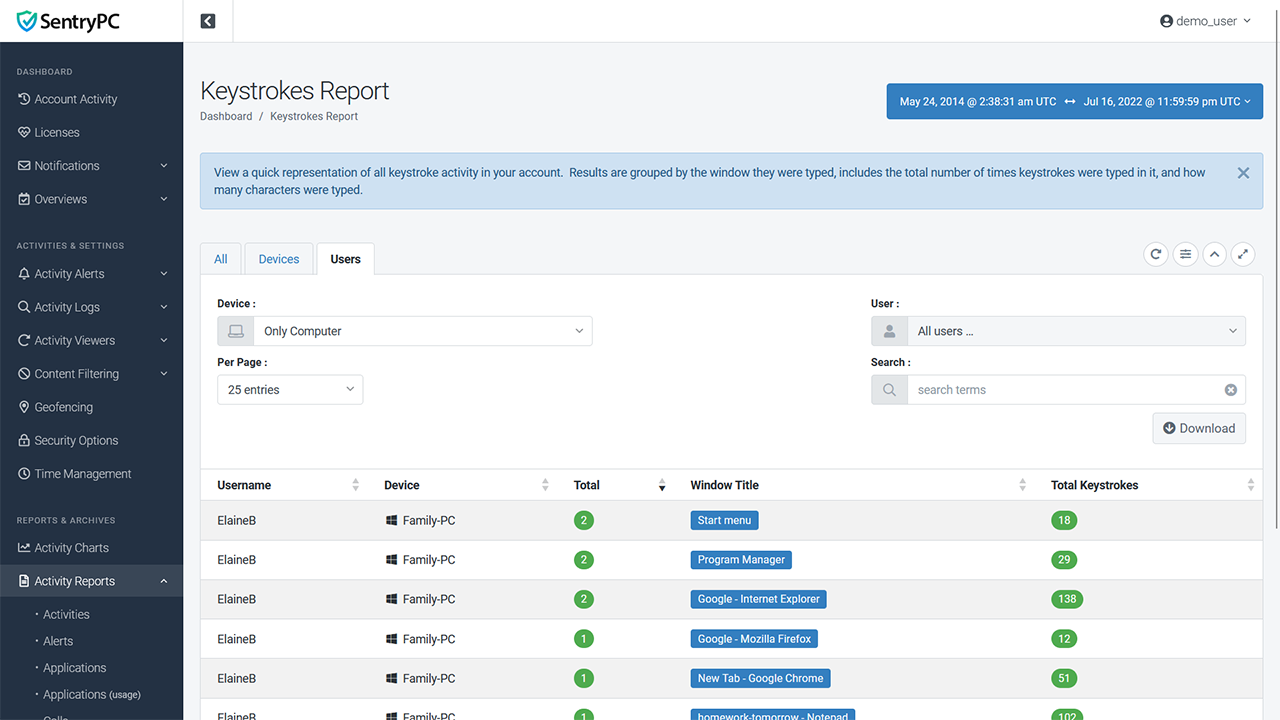Select the Alerts report sub-item
The width and height of the screenshot is (1280, 720).
pos(57,641)
